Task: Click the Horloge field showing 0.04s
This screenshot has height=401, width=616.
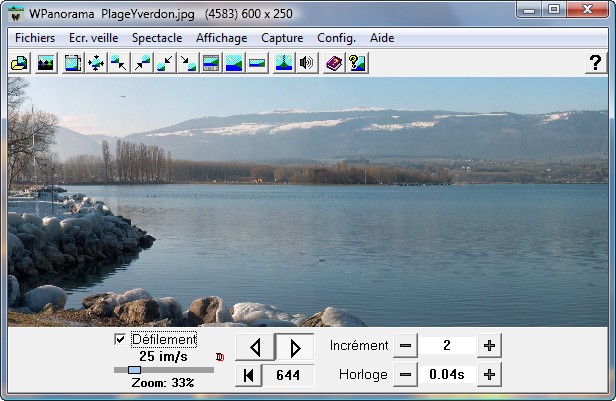Action: click(x=447, y=375)
